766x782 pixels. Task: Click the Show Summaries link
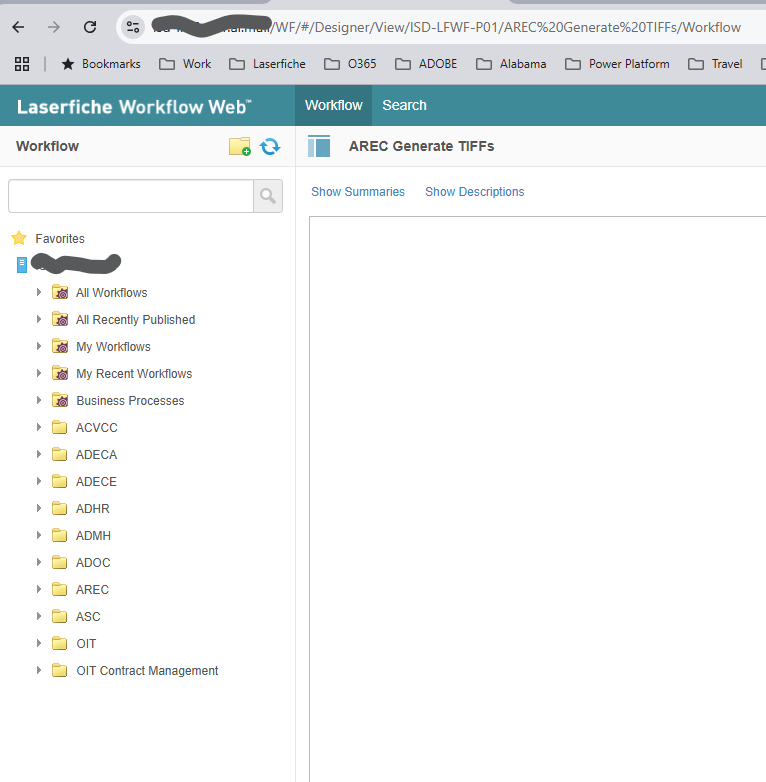coord(358,192)
